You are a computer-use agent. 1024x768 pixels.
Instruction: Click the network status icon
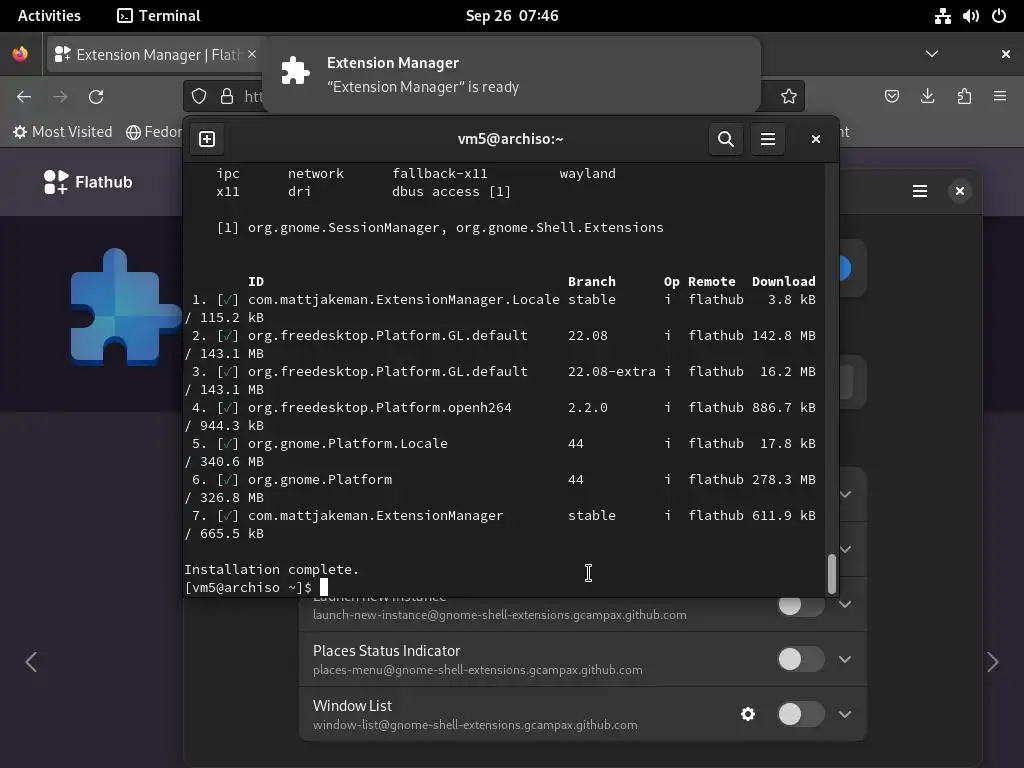click(x=942, y=16)
